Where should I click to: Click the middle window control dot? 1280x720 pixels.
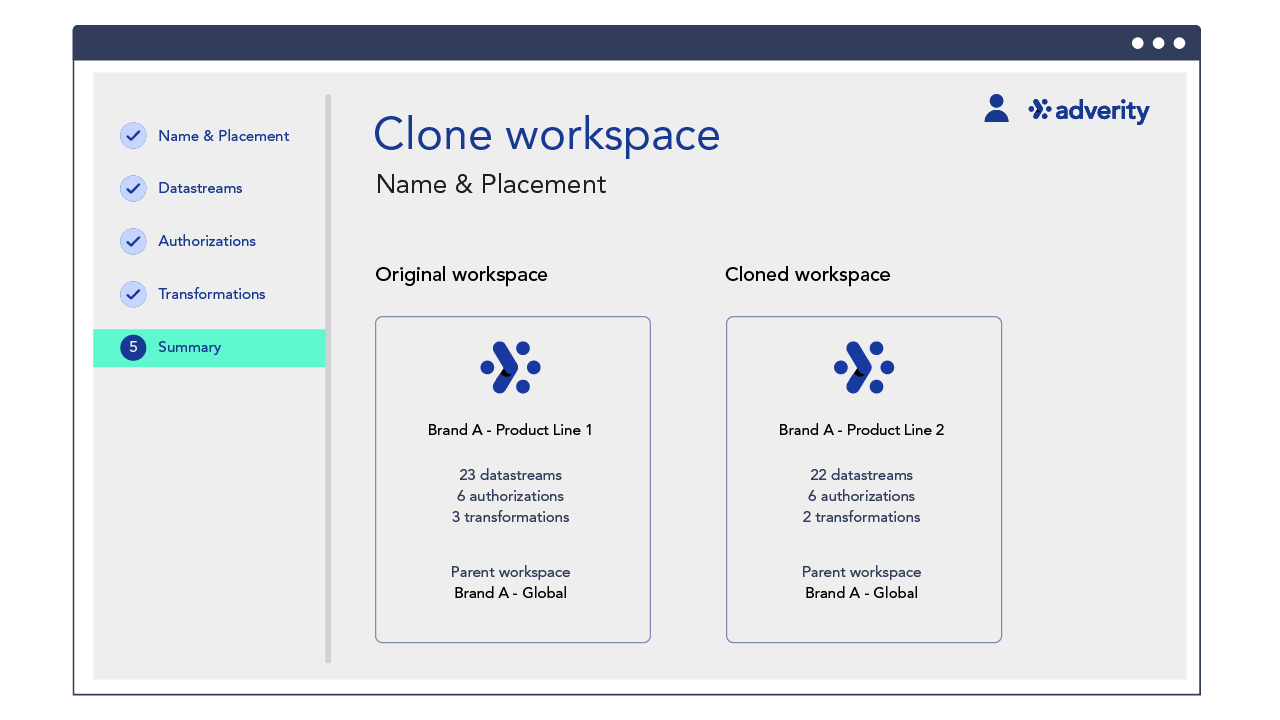[1159, 43]
